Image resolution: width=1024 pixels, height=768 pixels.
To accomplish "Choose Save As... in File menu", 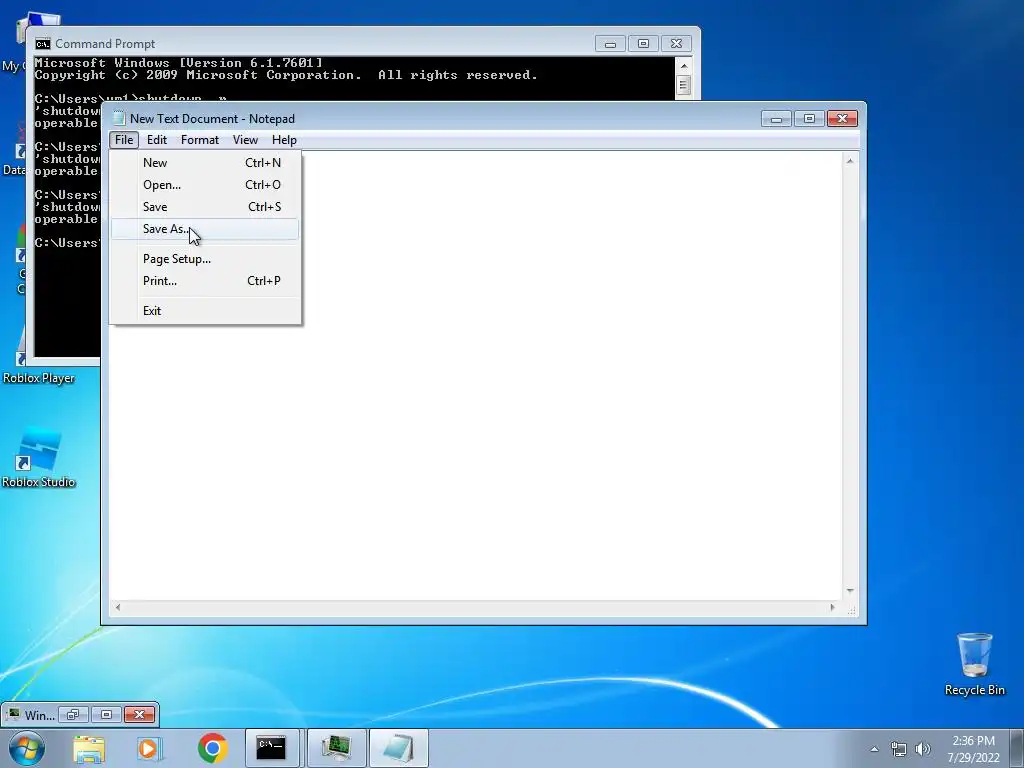I will [x=204, y=229].
